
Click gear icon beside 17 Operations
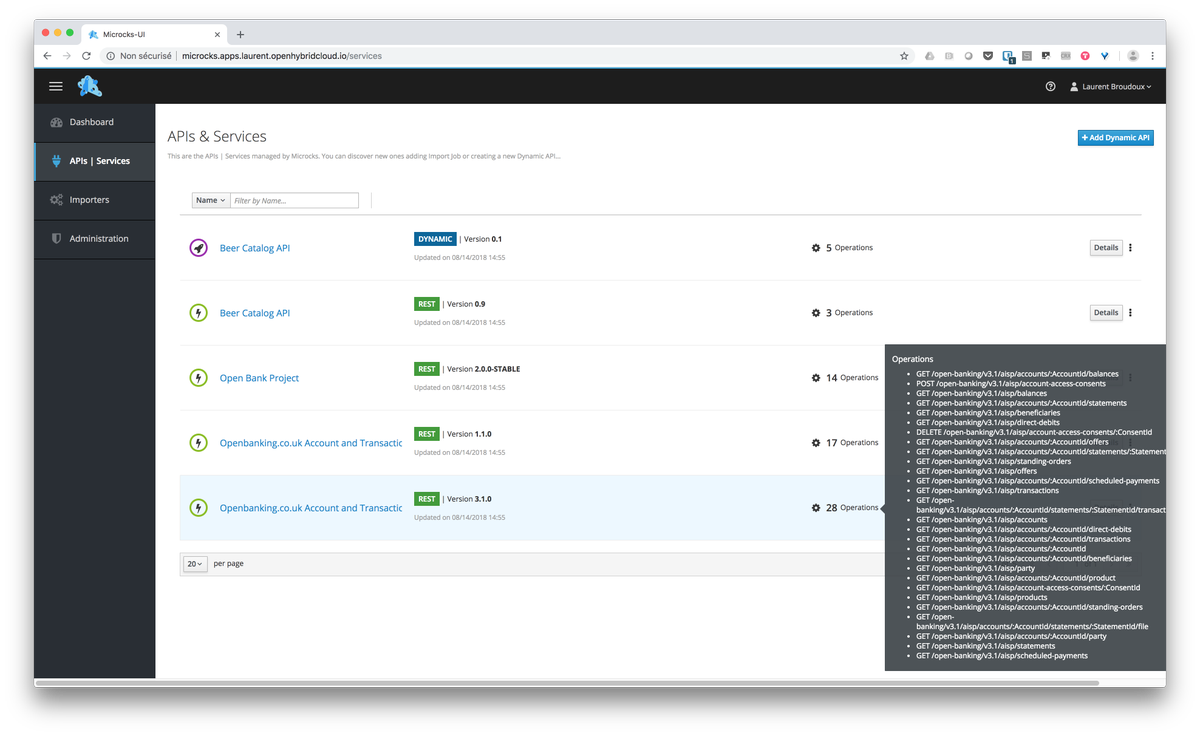[816, 443]
